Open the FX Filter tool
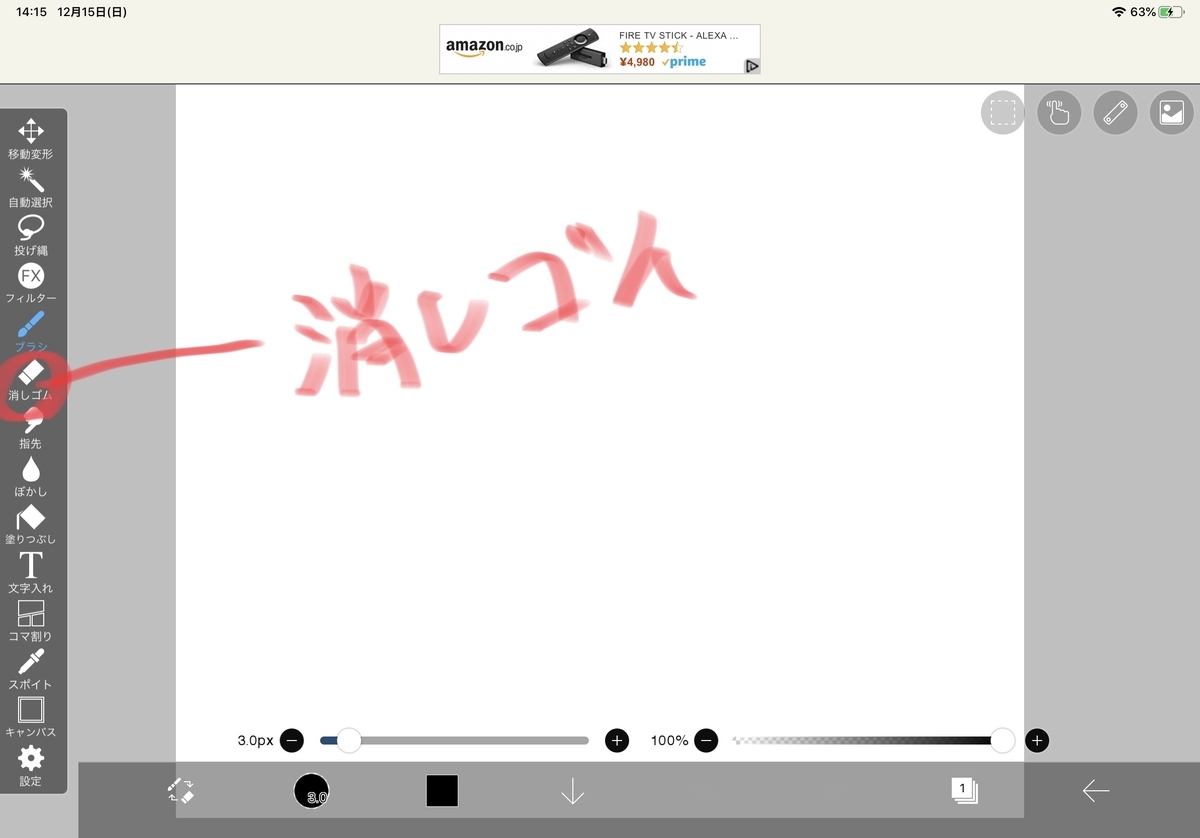The width and height of the screenshot is (1200, 838). pos(32,276)
